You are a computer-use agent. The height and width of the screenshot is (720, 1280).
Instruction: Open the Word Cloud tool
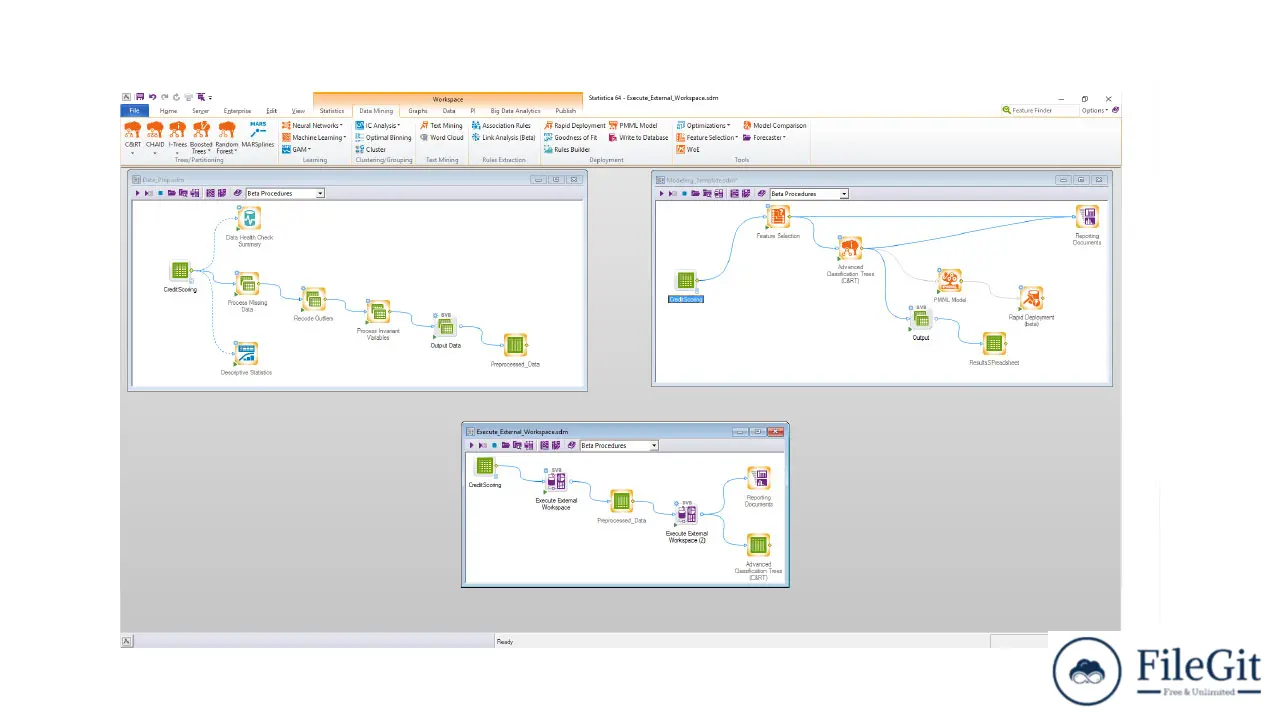[x=442, y=137]
